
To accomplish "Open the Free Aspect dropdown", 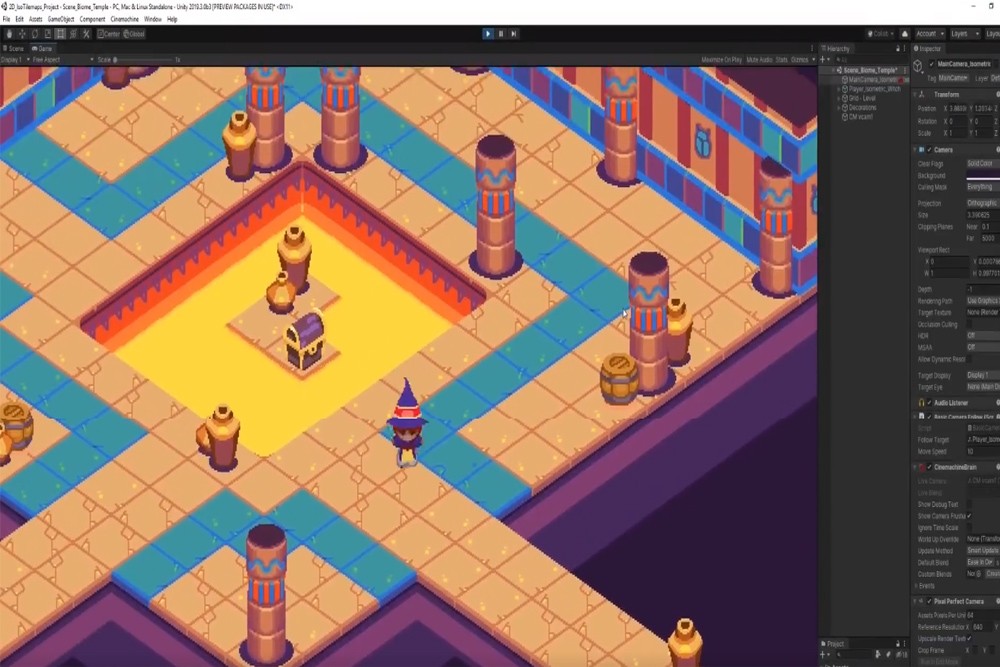I will click(63, 59).
